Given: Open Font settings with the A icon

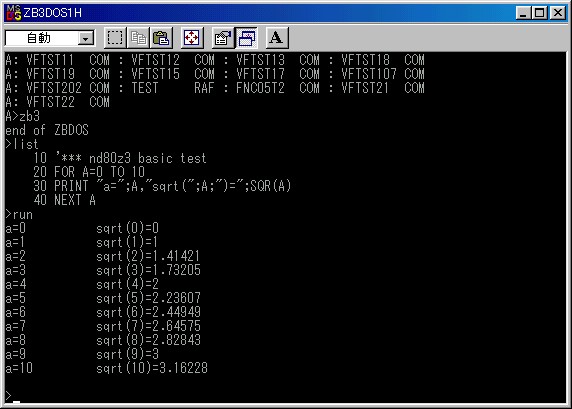Looking at the screenshot, I should pyautogui.click(x=277, y=38).
